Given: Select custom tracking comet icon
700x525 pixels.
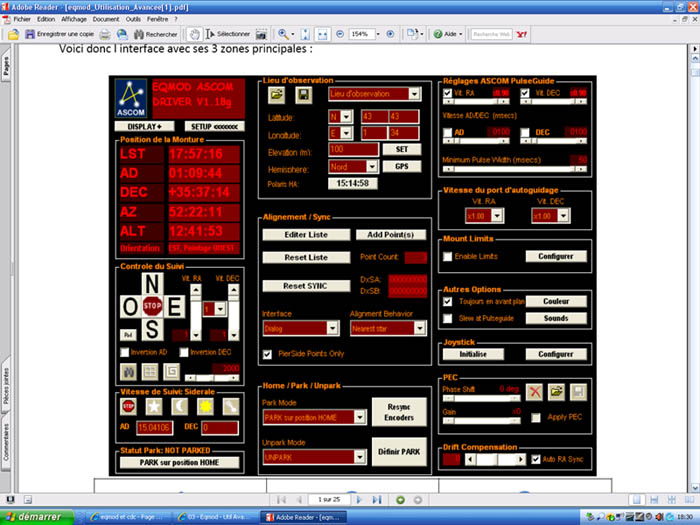Looking at the screenshot, I should [231, 406].
